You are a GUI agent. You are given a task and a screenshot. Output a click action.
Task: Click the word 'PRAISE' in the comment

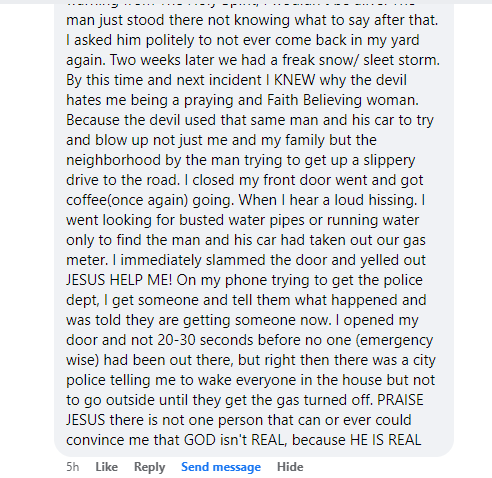pyautogui.click(x=400, y=400)
